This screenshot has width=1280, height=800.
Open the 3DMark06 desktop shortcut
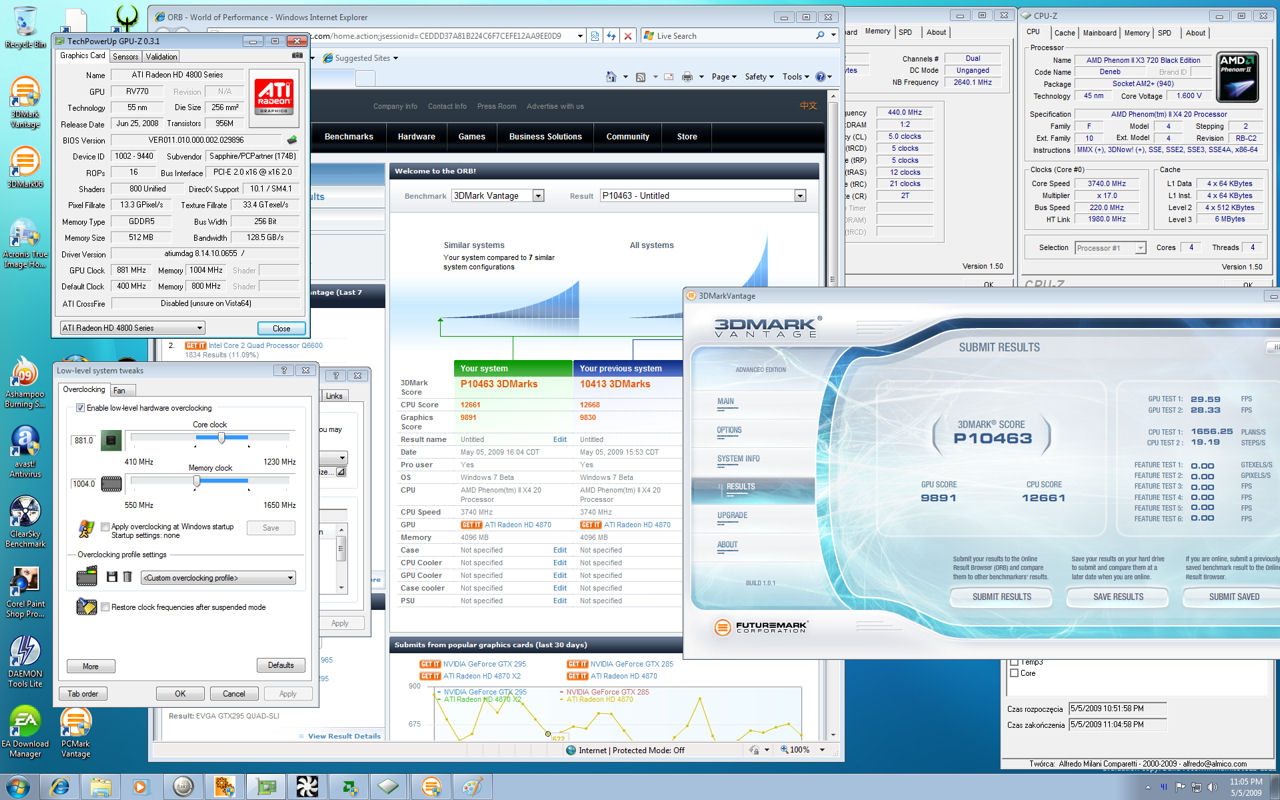coord(24,167)
